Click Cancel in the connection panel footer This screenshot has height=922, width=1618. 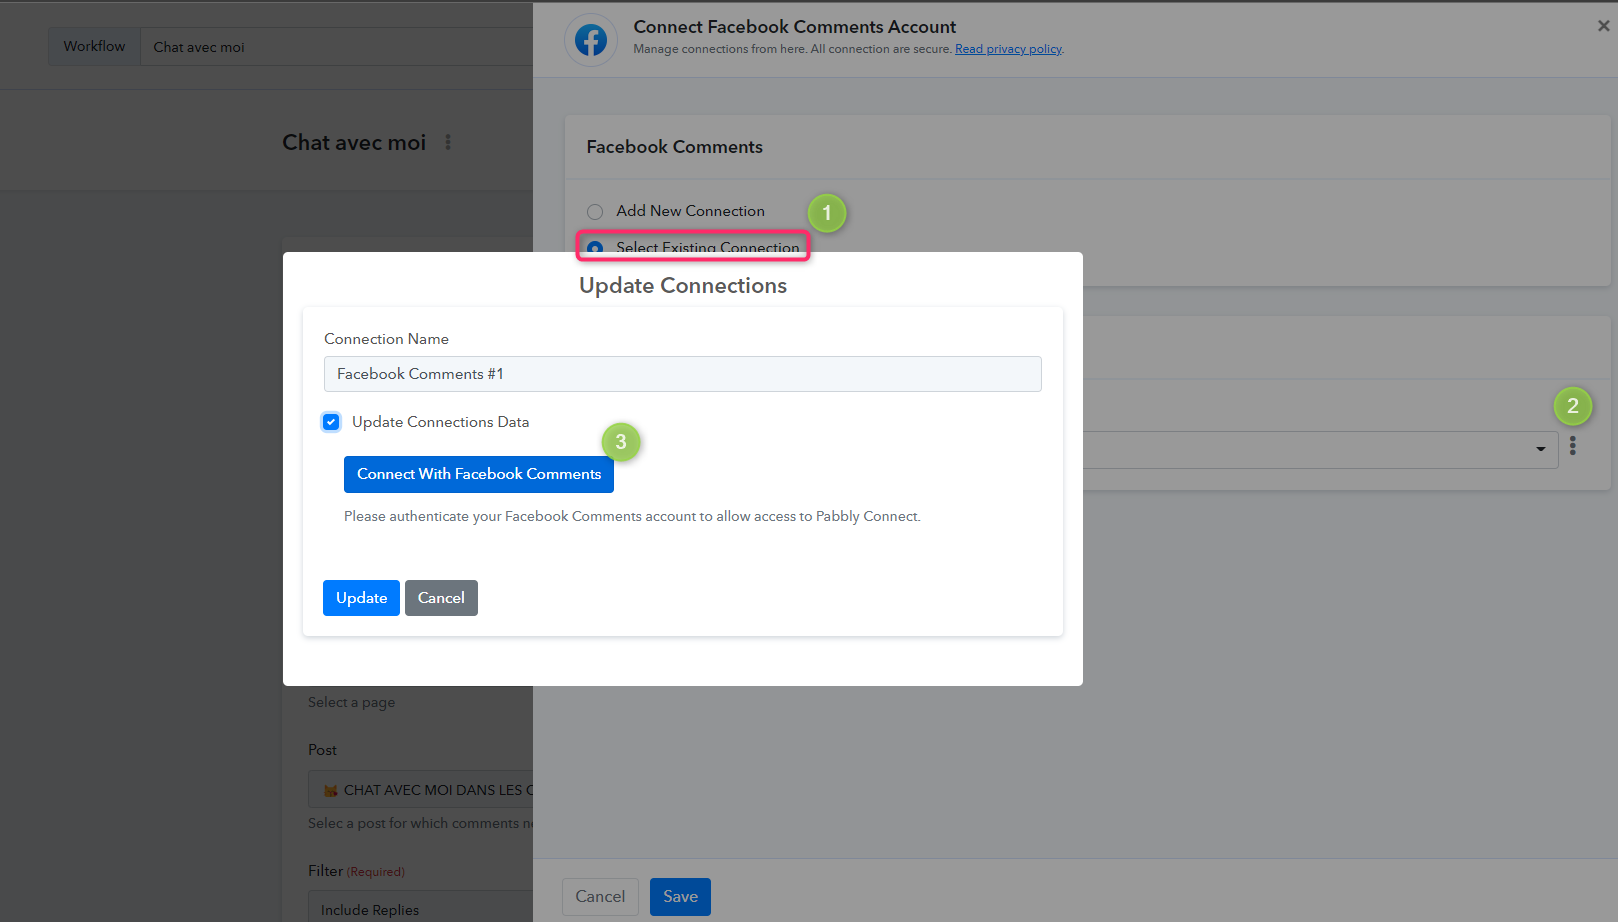coord(600,897)
